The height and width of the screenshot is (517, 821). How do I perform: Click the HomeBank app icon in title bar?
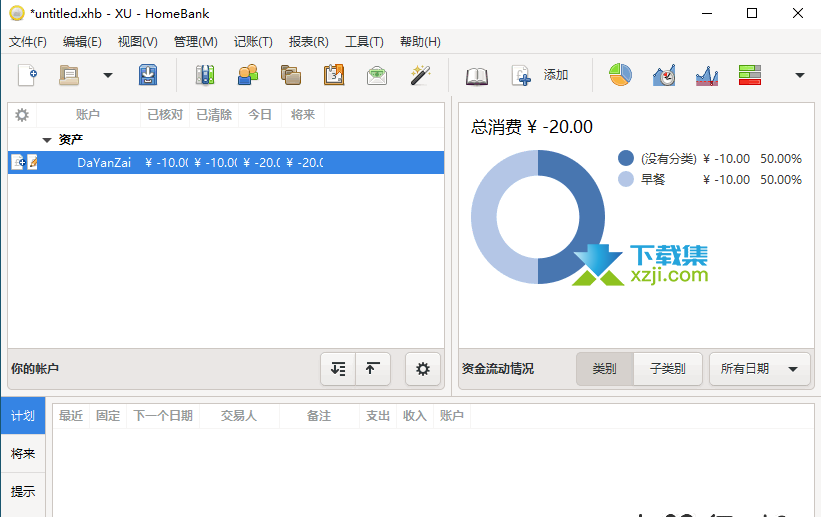17,13
